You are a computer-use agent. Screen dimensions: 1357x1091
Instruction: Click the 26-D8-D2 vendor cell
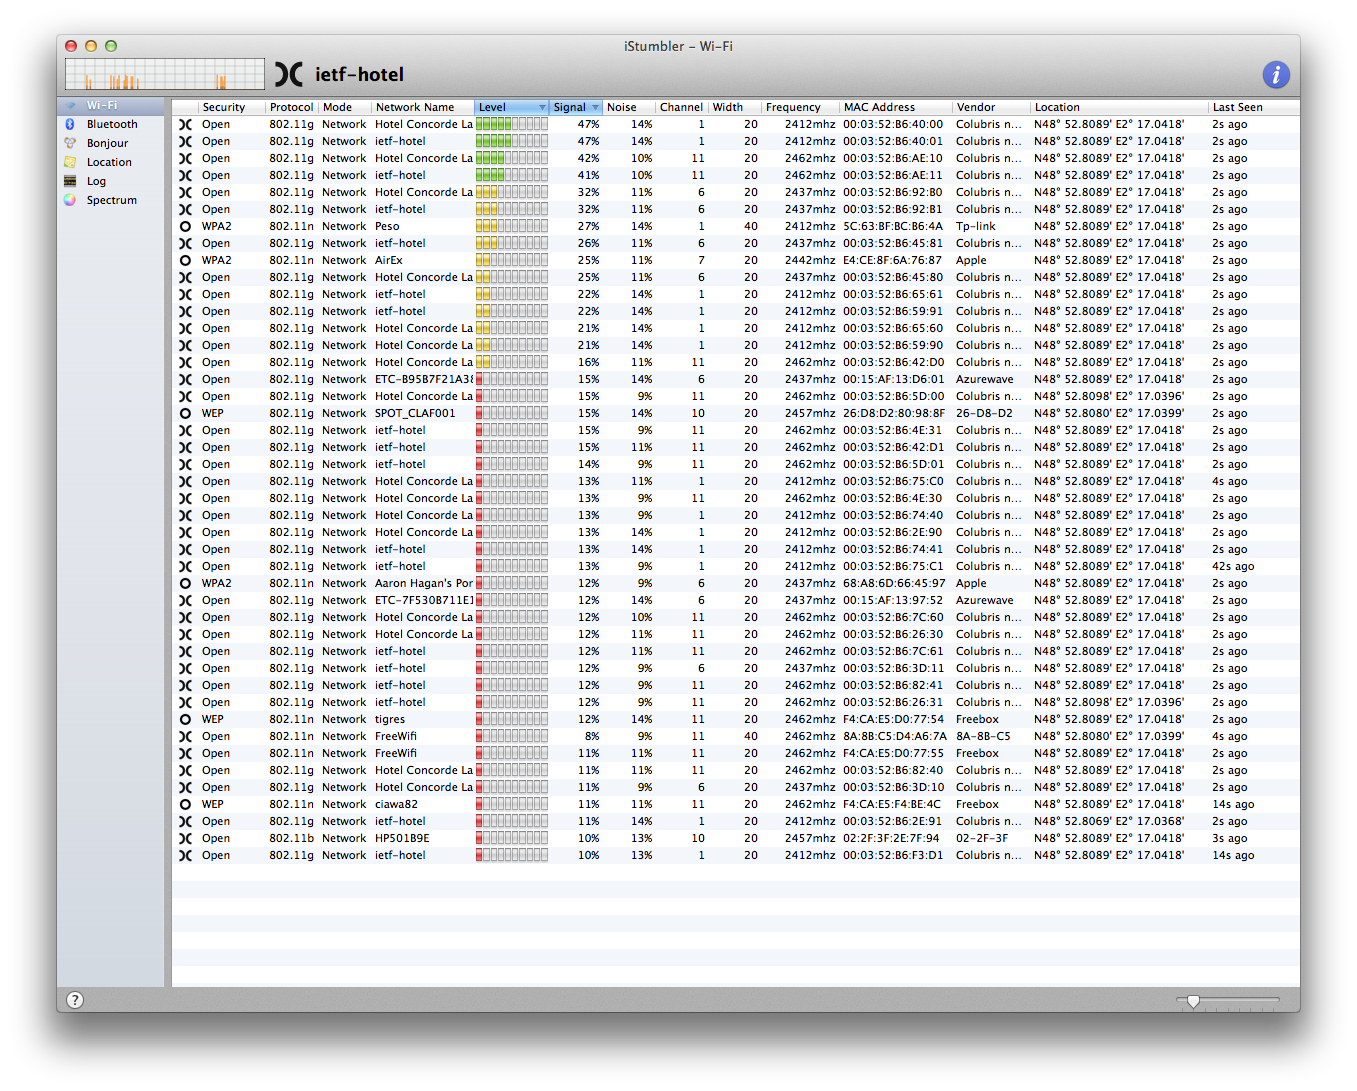983,413
